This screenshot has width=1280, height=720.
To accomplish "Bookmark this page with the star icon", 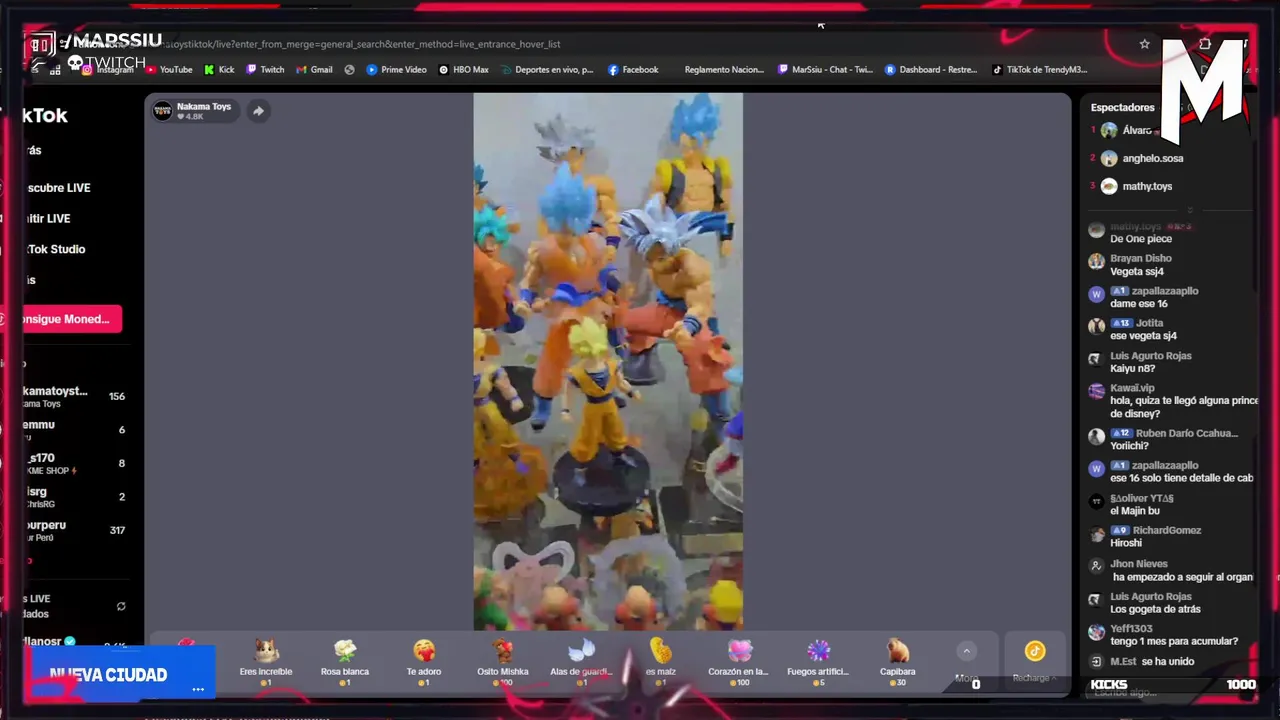I will [1144, 44].
